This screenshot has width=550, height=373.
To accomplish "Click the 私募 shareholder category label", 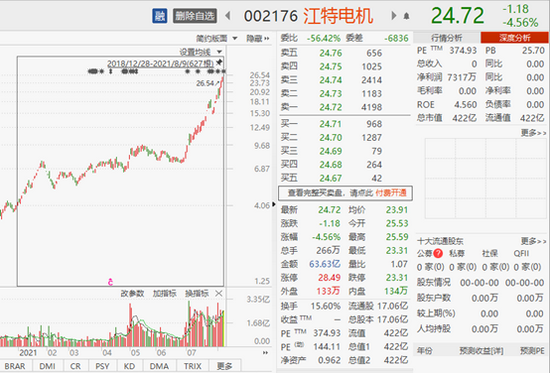I will [x=457, y=253].
